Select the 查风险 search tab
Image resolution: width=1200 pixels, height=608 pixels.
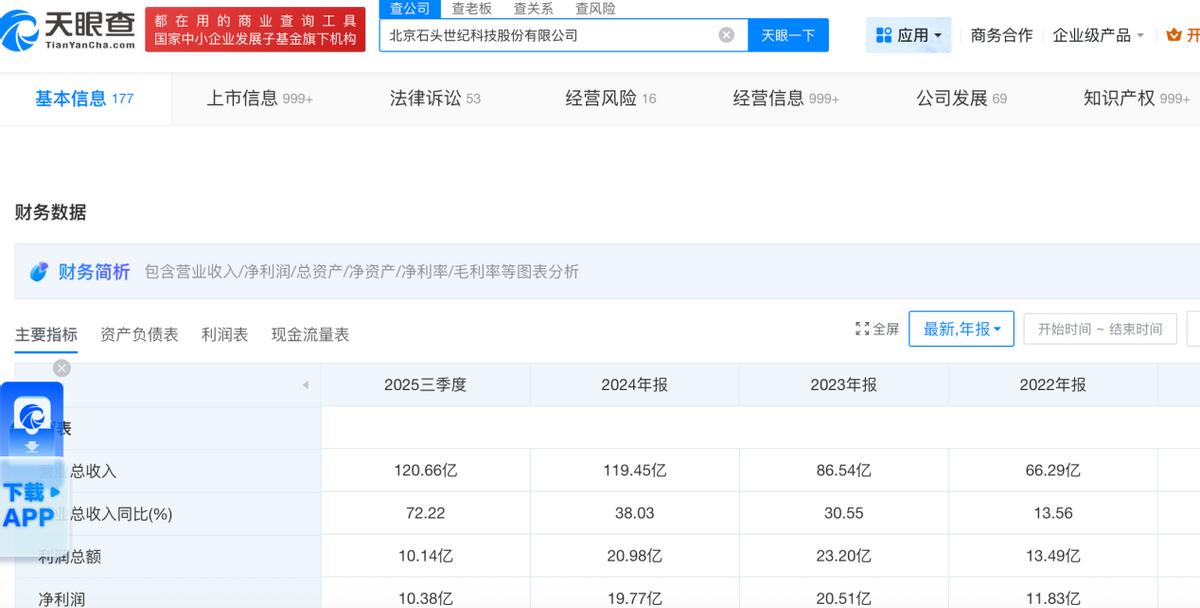coord(596,8)
